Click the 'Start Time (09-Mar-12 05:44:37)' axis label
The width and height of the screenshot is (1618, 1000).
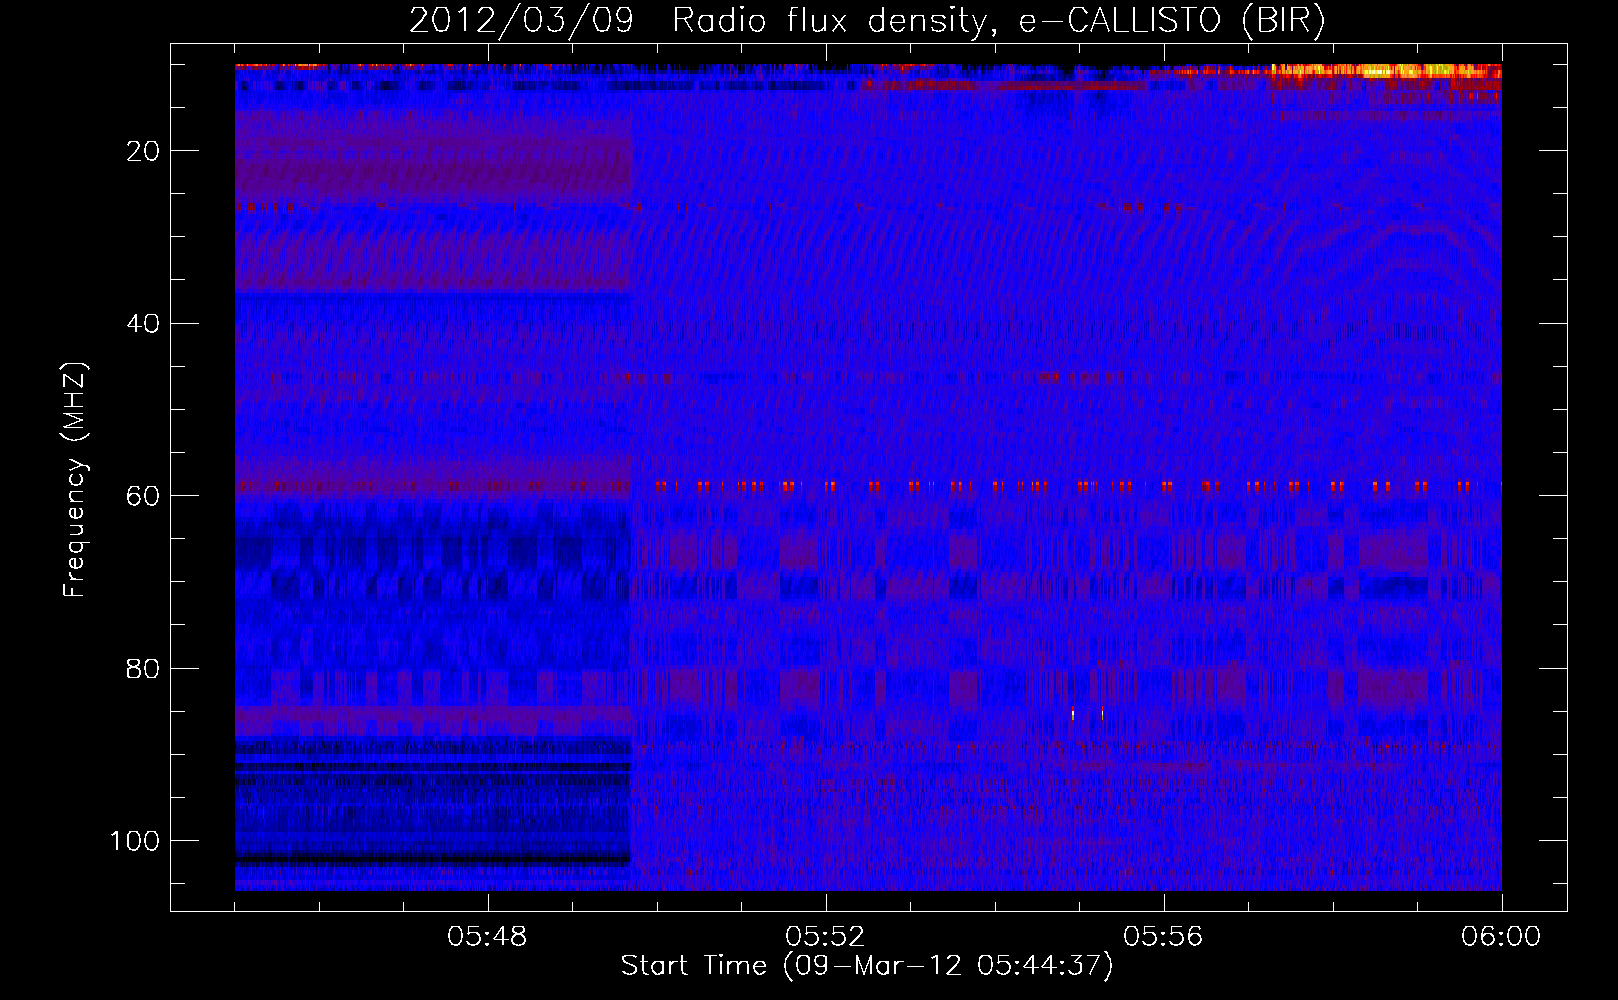pyautogui.click(x=867, y=966)
